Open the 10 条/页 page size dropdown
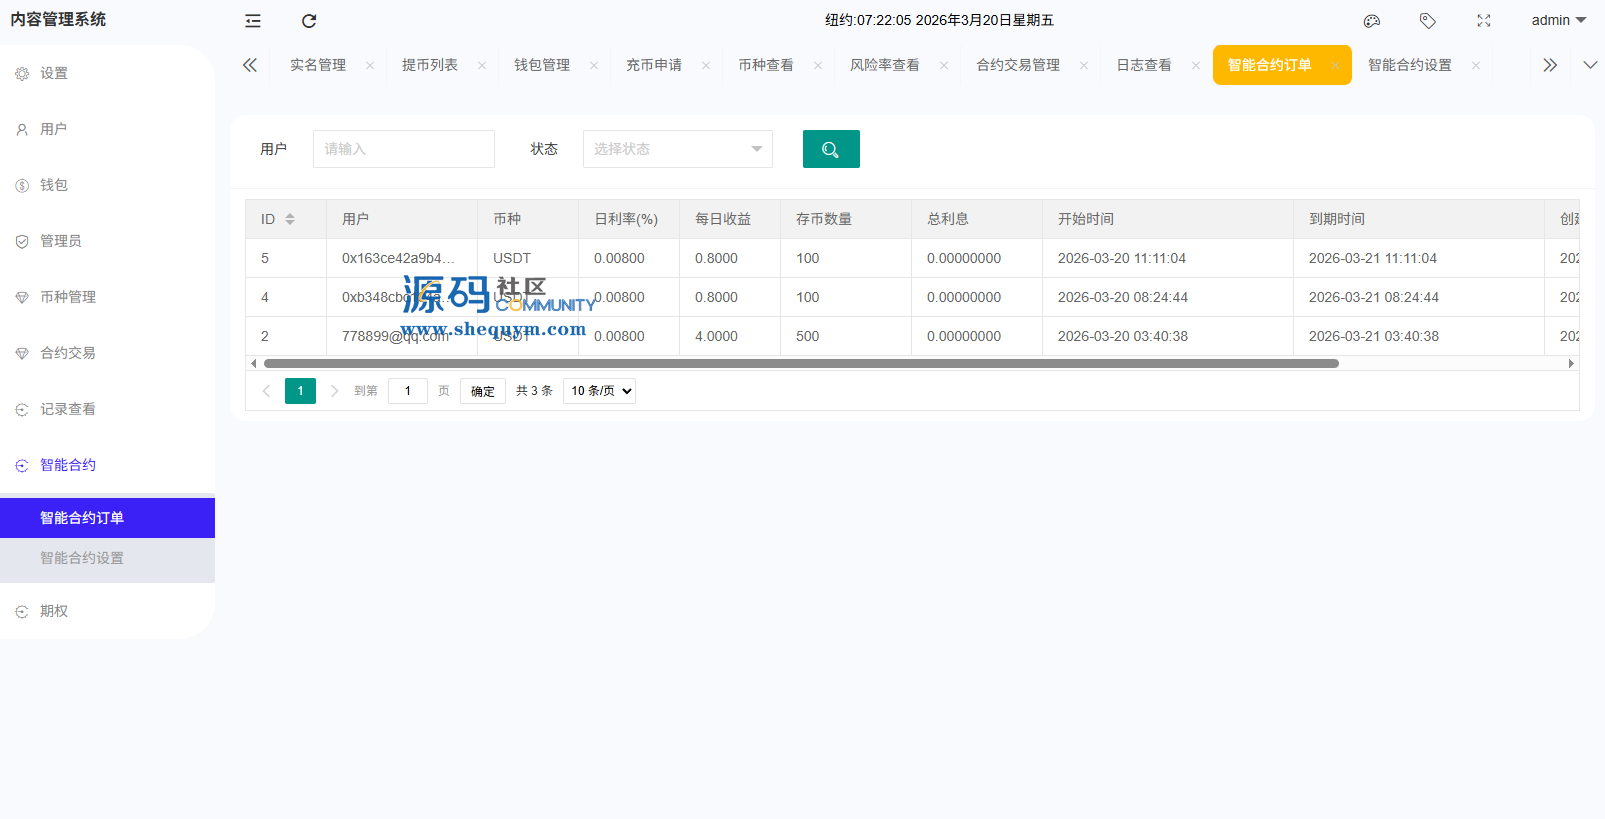This screenshot has width=1605, height=819. tap(599, 391)
